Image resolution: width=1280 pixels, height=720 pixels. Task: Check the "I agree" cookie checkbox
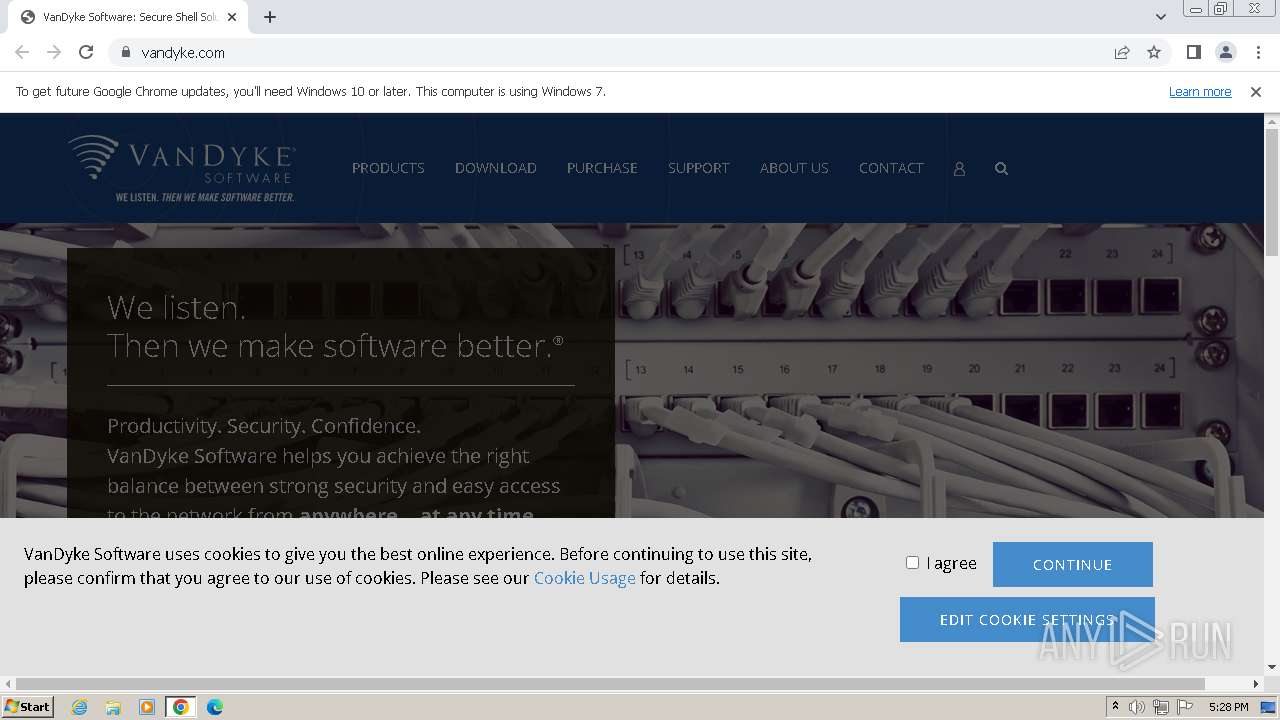point(912,563)
